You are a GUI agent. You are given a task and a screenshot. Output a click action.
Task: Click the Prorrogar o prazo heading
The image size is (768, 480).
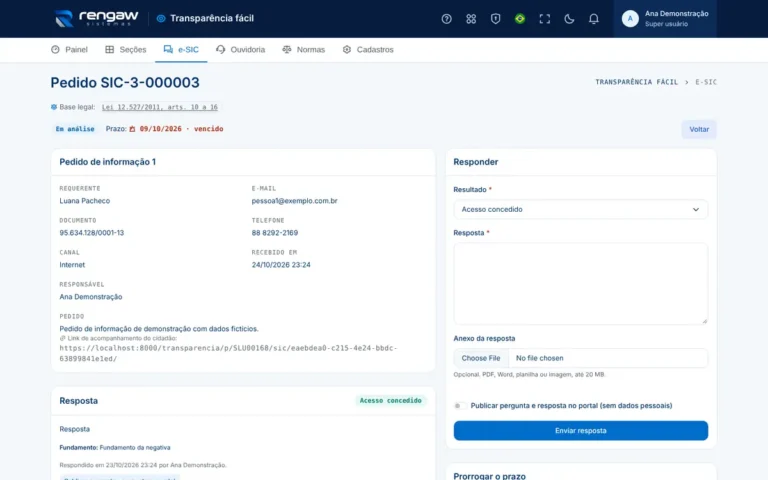tap(489, 476)
